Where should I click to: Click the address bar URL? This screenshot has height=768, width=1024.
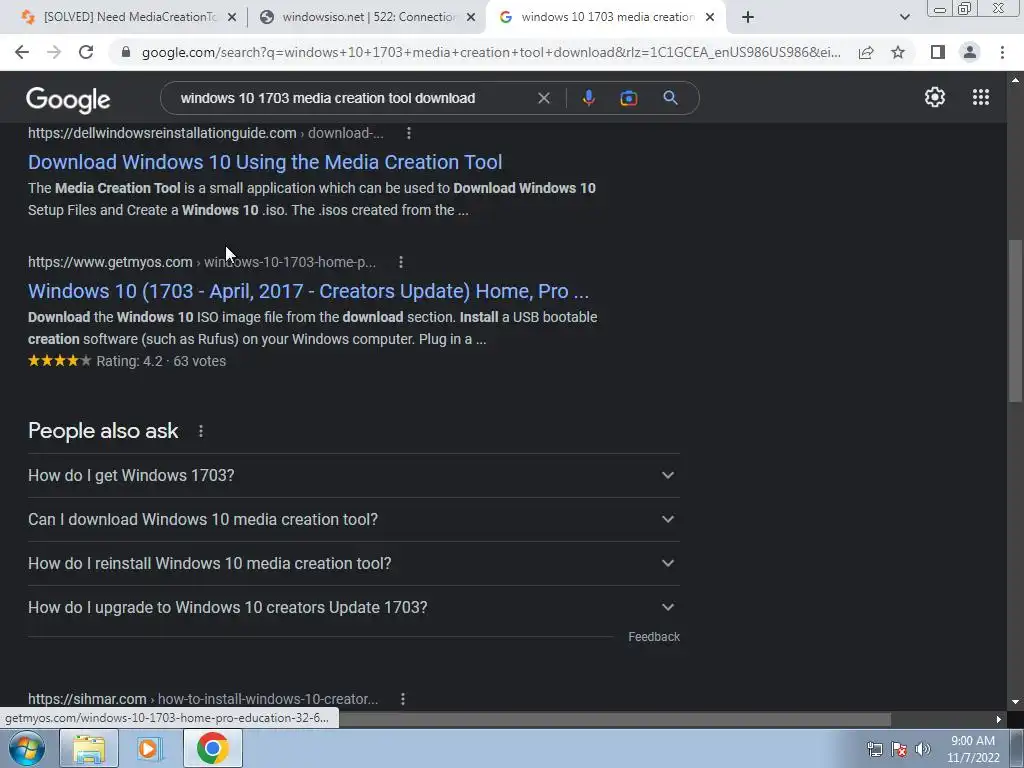coord(491,52)
